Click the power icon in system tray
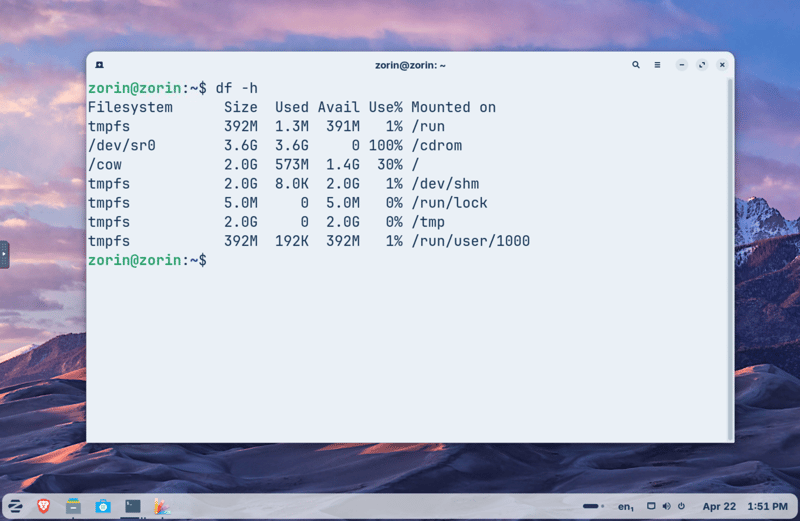This screenshot has height=521, width=800. [x=681, y=506]
